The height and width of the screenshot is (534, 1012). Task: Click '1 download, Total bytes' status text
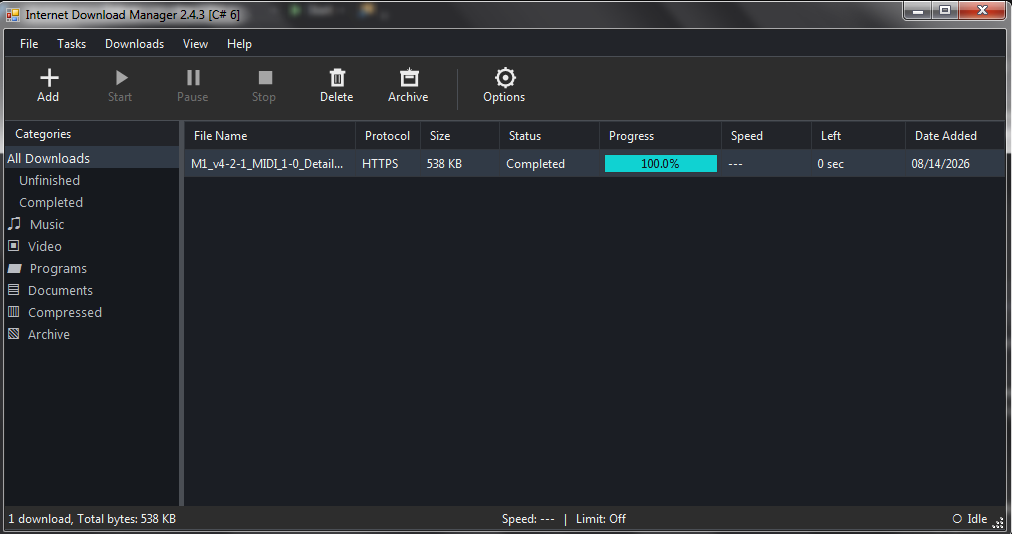92,519
